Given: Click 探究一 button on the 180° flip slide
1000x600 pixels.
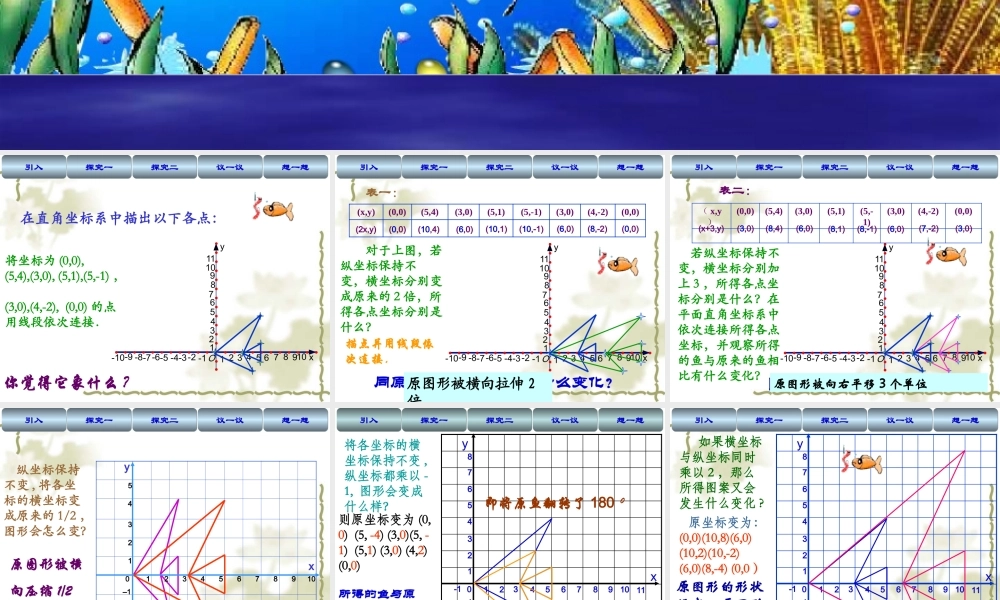Looking at the screenshot, I should 434,420.
